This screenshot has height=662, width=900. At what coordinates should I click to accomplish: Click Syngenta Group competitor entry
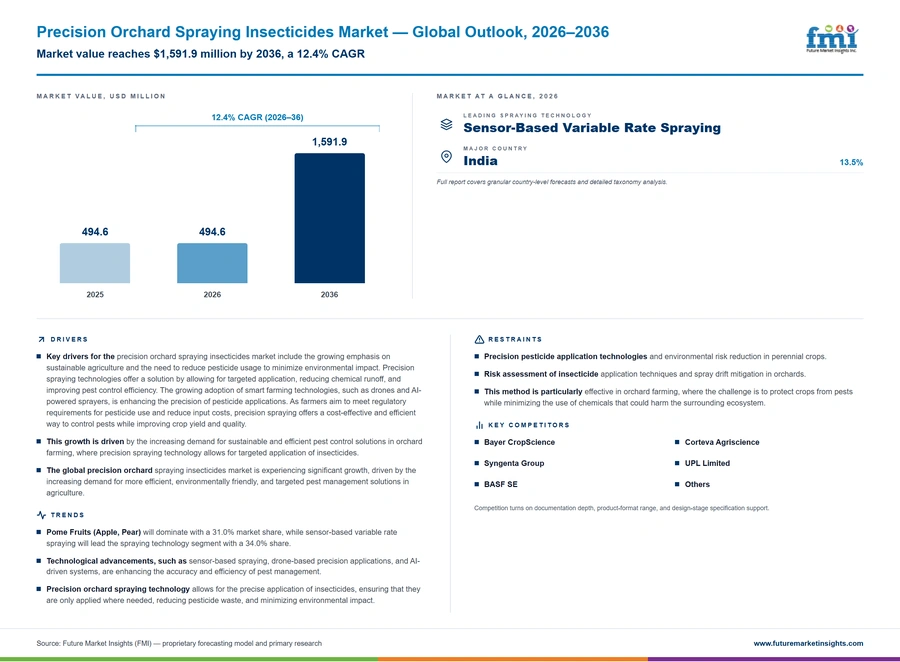pos(514,463)
